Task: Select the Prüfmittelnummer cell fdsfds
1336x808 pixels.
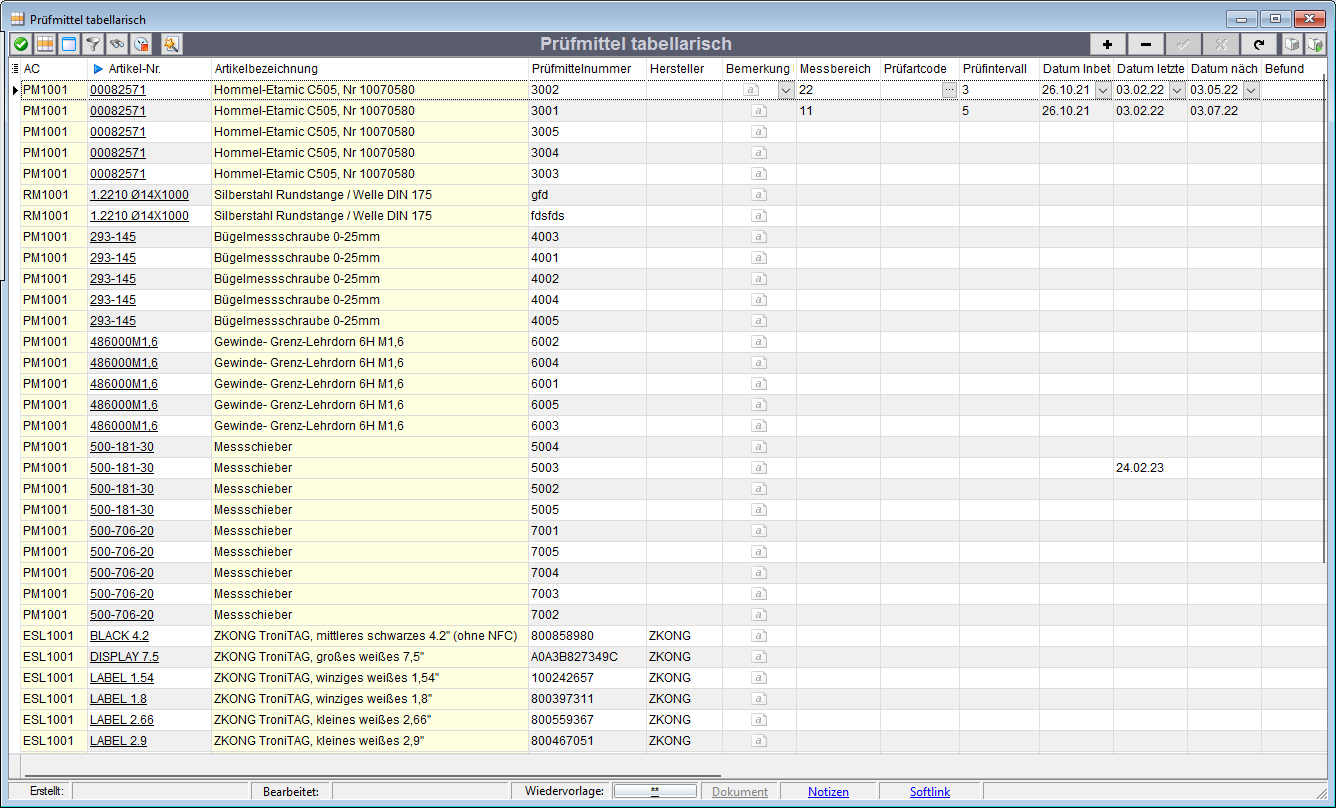Action: pos(587,216)
